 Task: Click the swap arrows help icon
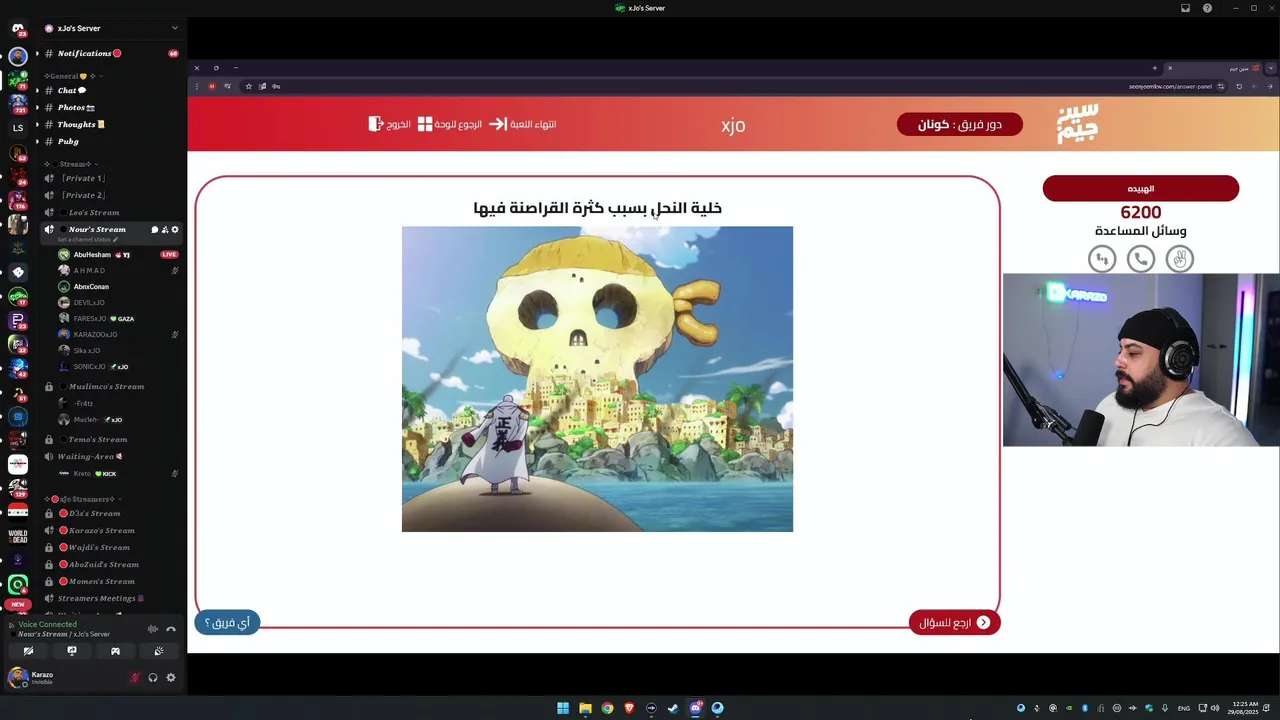(x=1101, y=259)
